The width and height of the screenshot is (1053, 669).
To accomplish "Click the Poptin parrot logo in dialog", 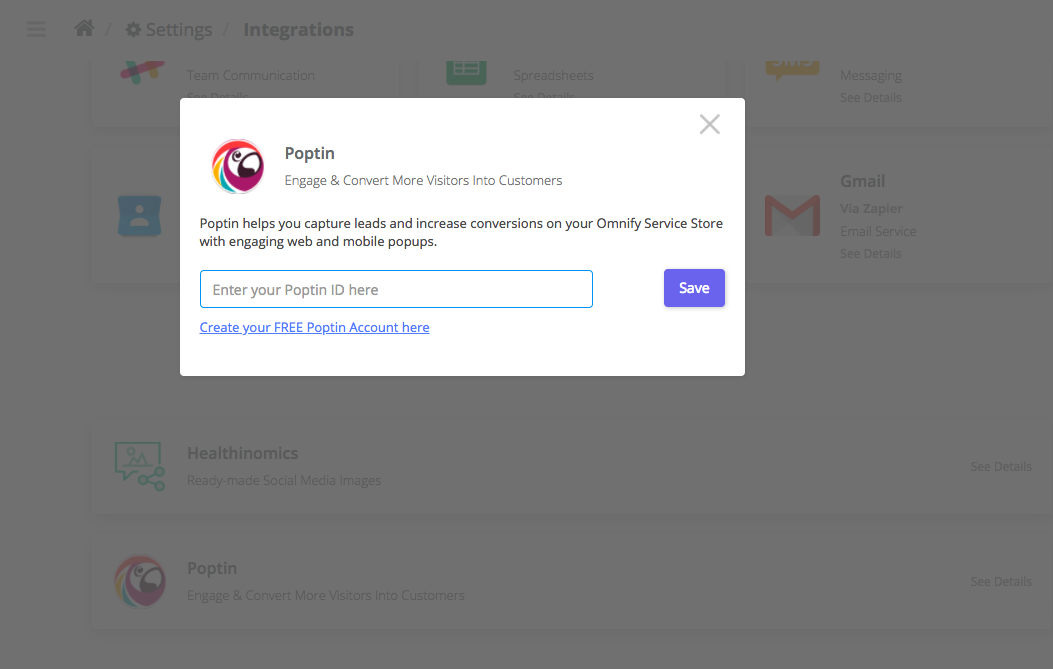I will tap(238, 167).
